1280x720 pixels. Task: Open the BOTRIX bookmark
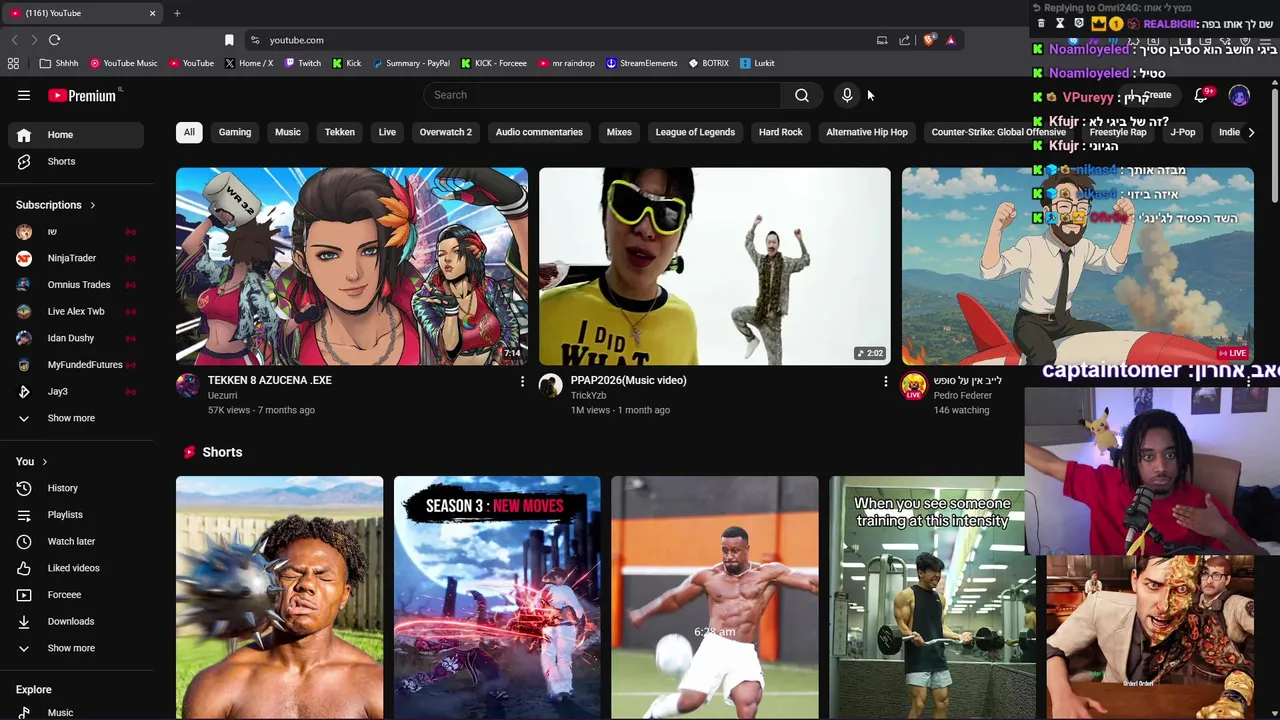(x=708, y=63)
